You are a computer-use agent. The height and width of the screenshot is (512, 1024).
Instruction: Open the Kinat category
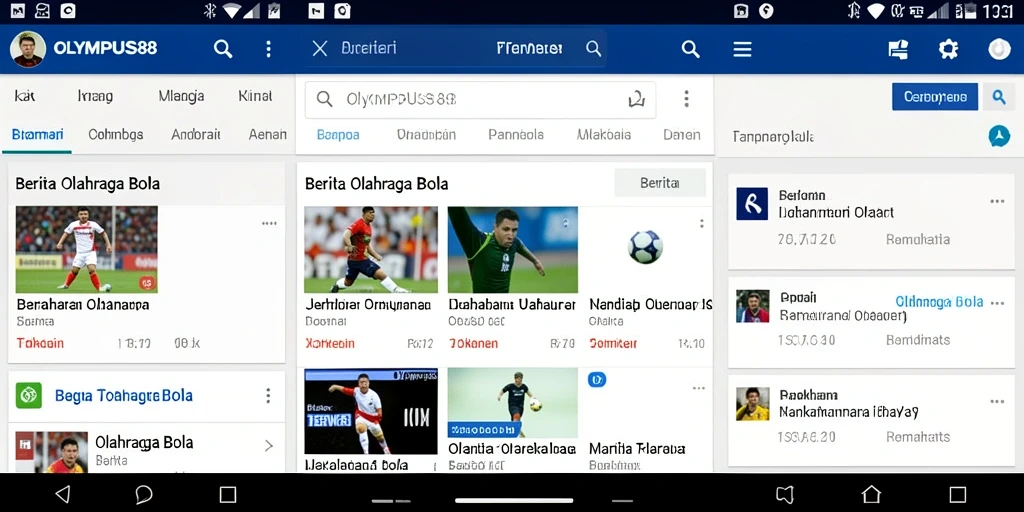[x=255, y=97]
